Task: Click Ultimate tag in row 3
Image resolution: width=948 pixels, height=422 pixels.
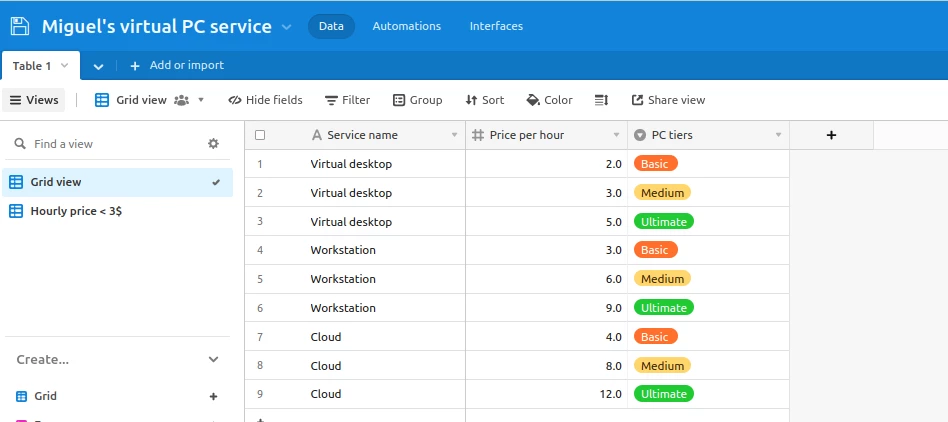Action: pyautogui.click(x=663, y=222)
